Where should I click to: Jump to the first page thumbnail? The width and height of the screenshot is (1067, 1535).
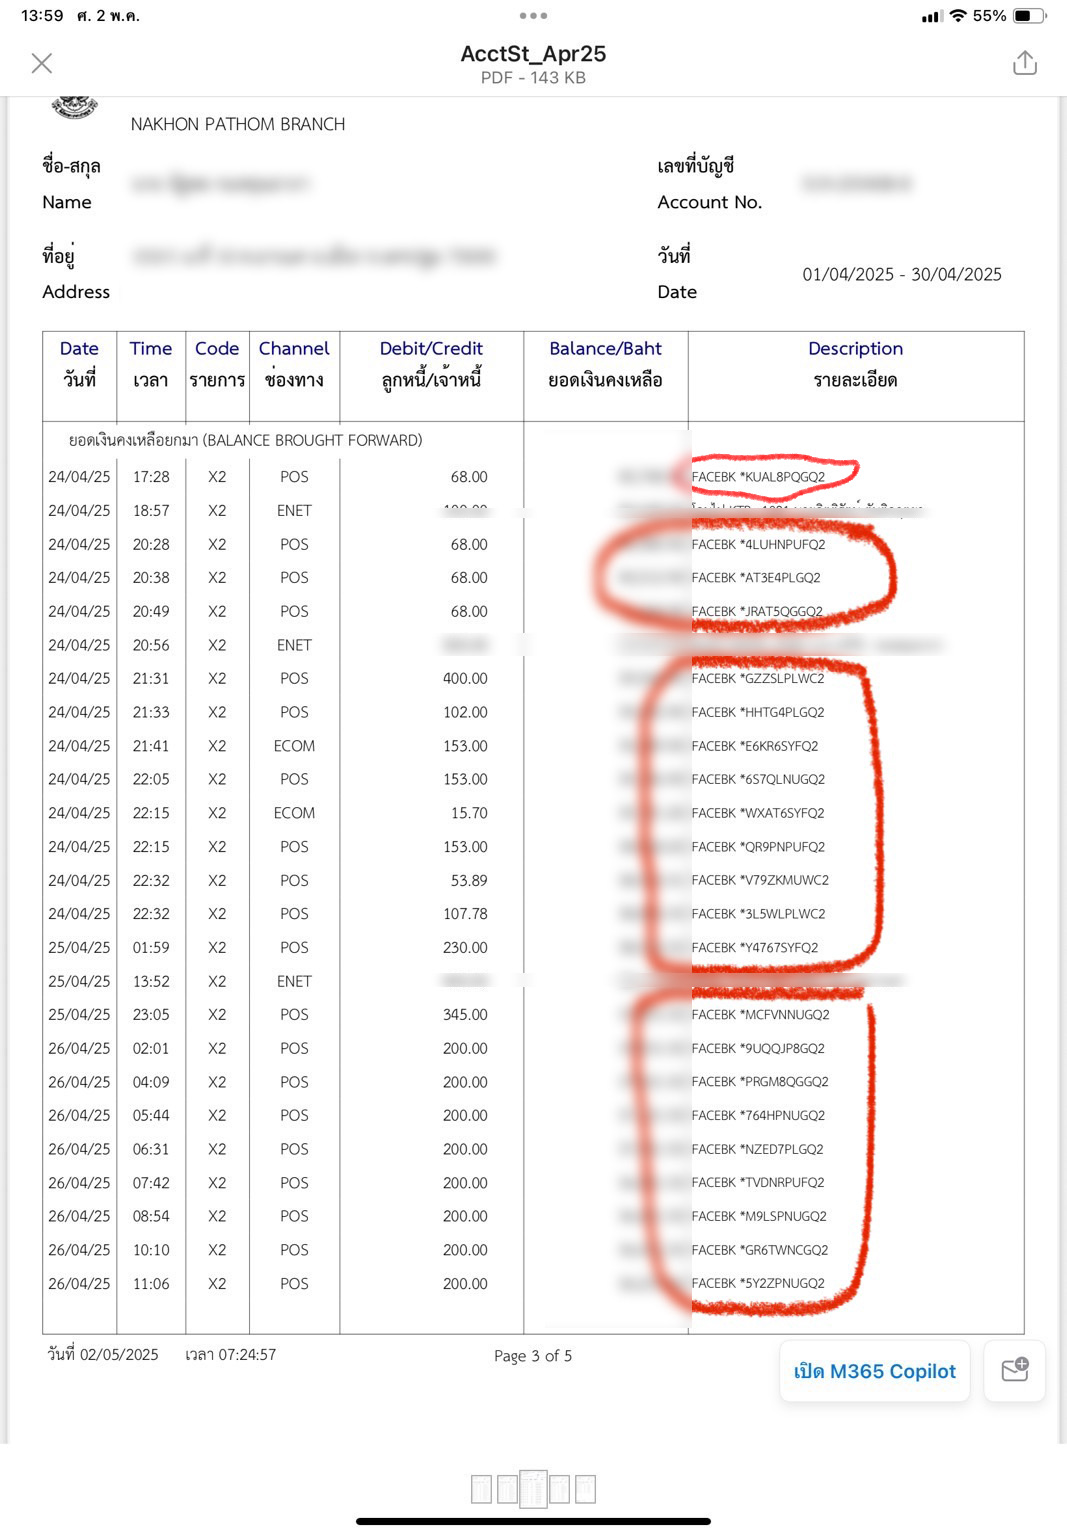coord(481,1489)
